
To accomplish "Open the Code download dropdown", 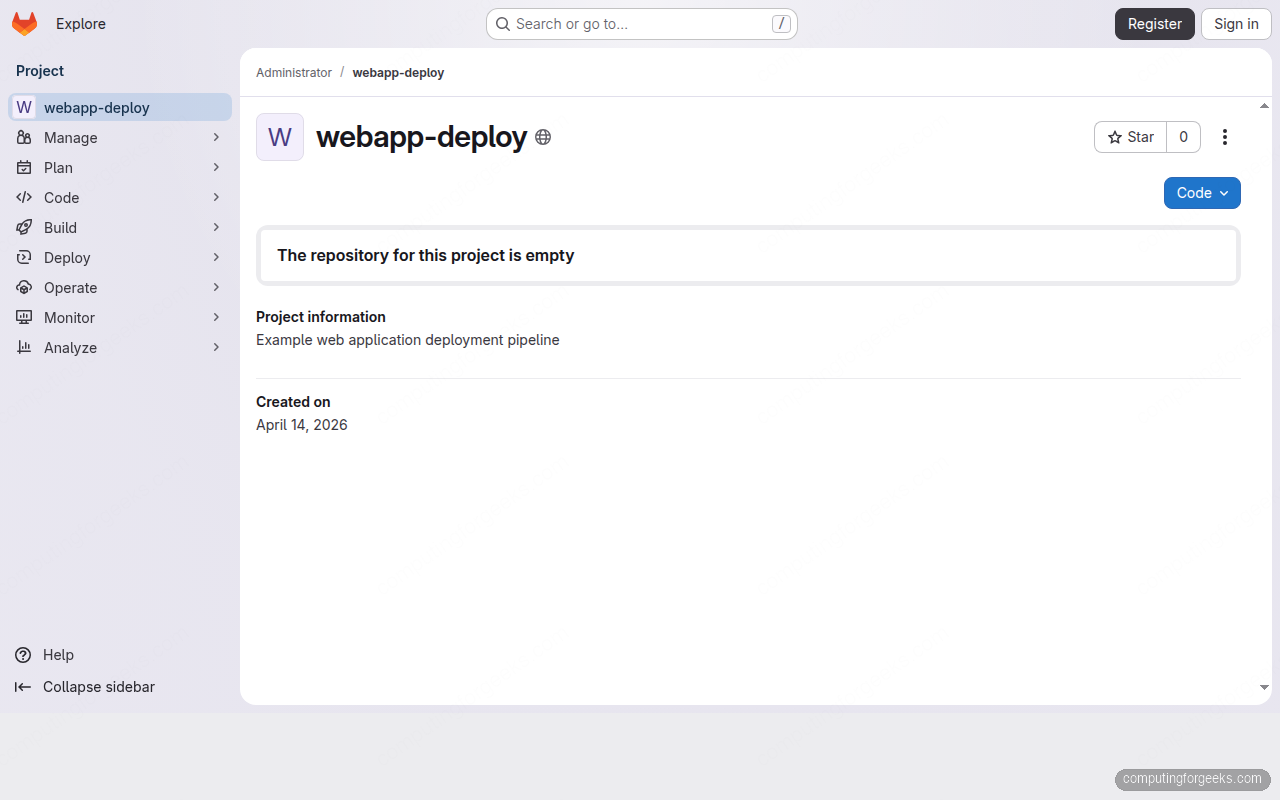I will (x=1202, y=193).
